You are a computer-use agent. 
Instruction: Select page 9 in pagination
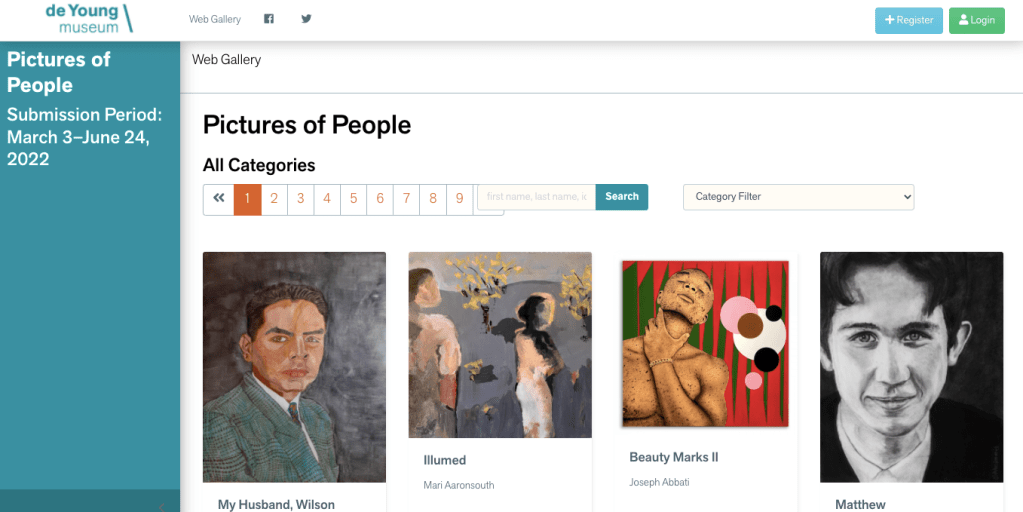[x=459, y=199]
